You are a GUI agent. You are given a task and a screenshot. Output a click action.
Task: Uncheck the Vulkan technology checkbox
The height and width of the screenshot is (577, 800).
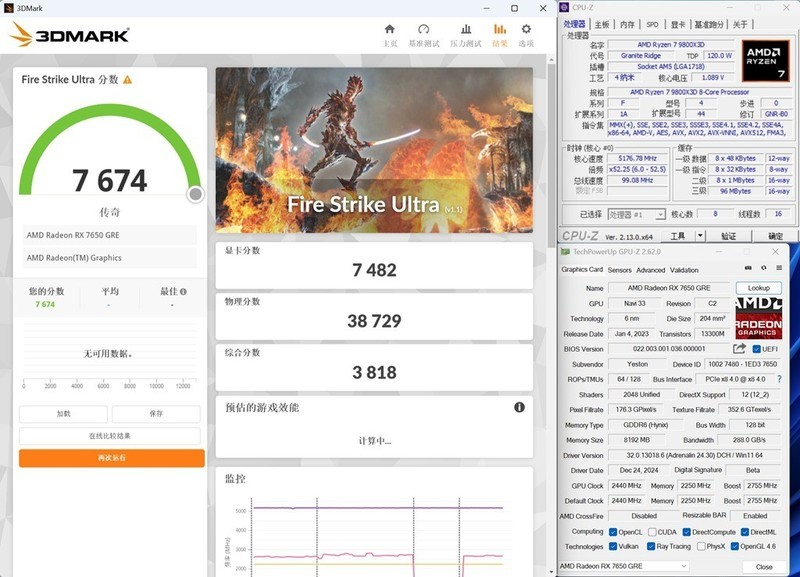(614, 546)
